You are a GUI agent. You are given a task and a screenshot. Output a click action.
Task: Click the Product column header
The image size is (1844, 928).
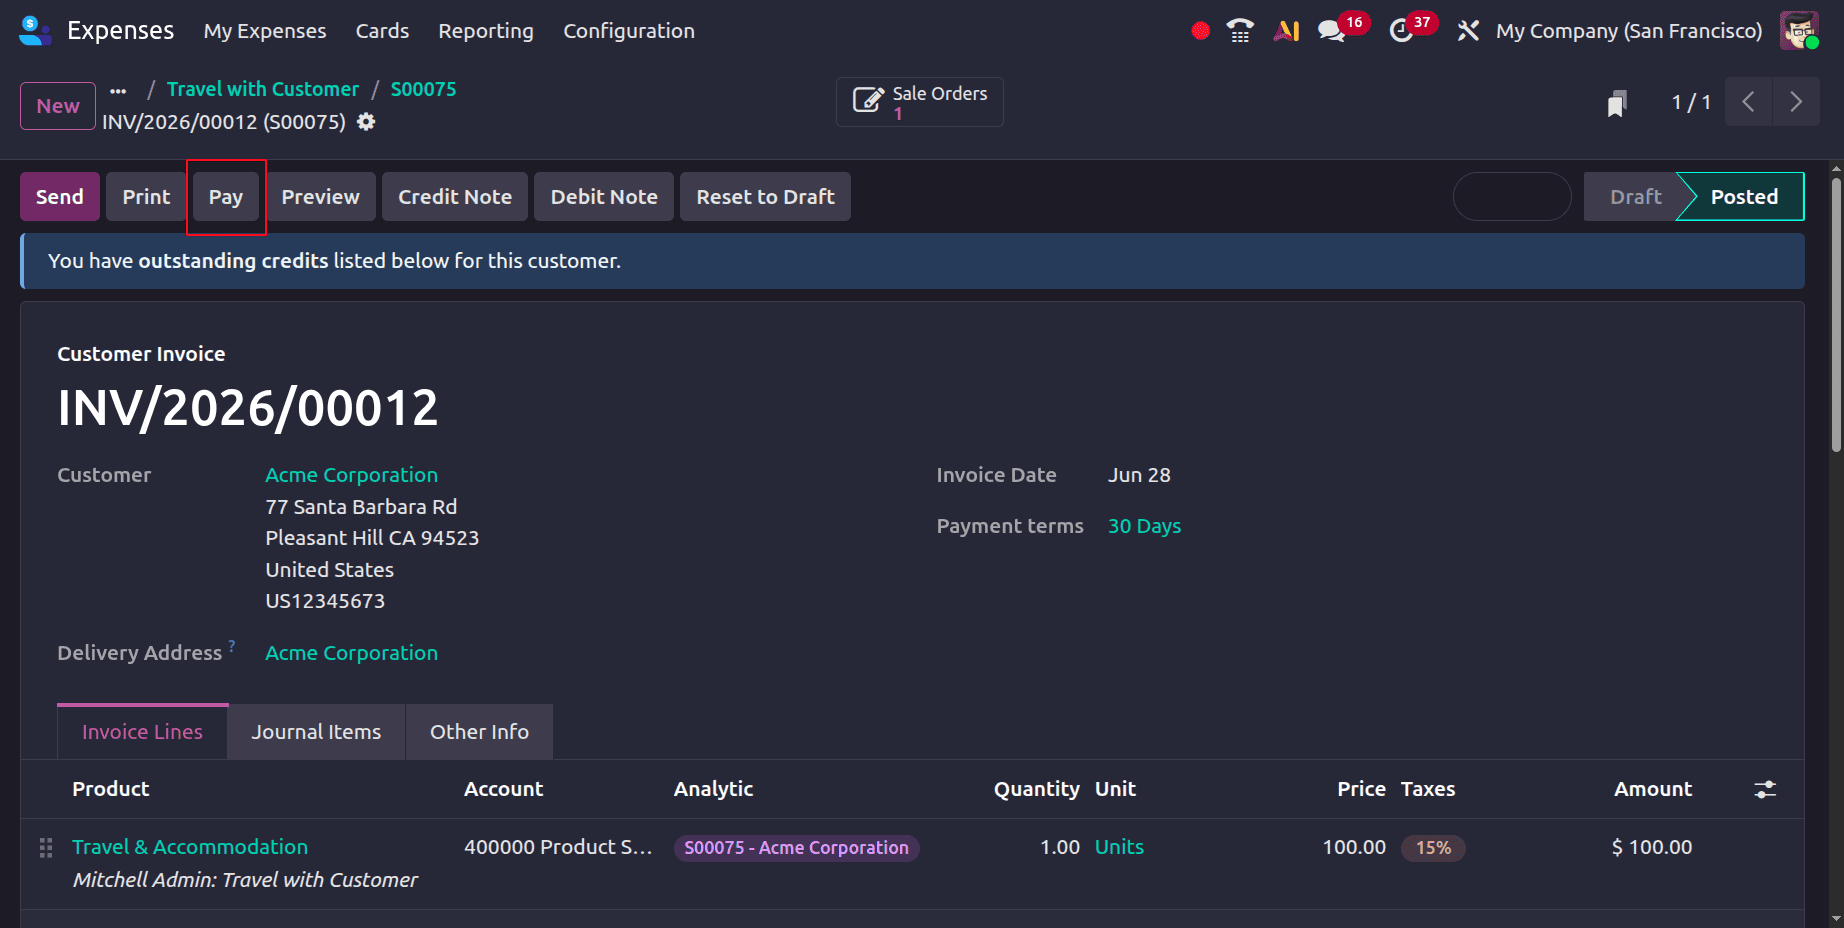click(x=110, y=789)
